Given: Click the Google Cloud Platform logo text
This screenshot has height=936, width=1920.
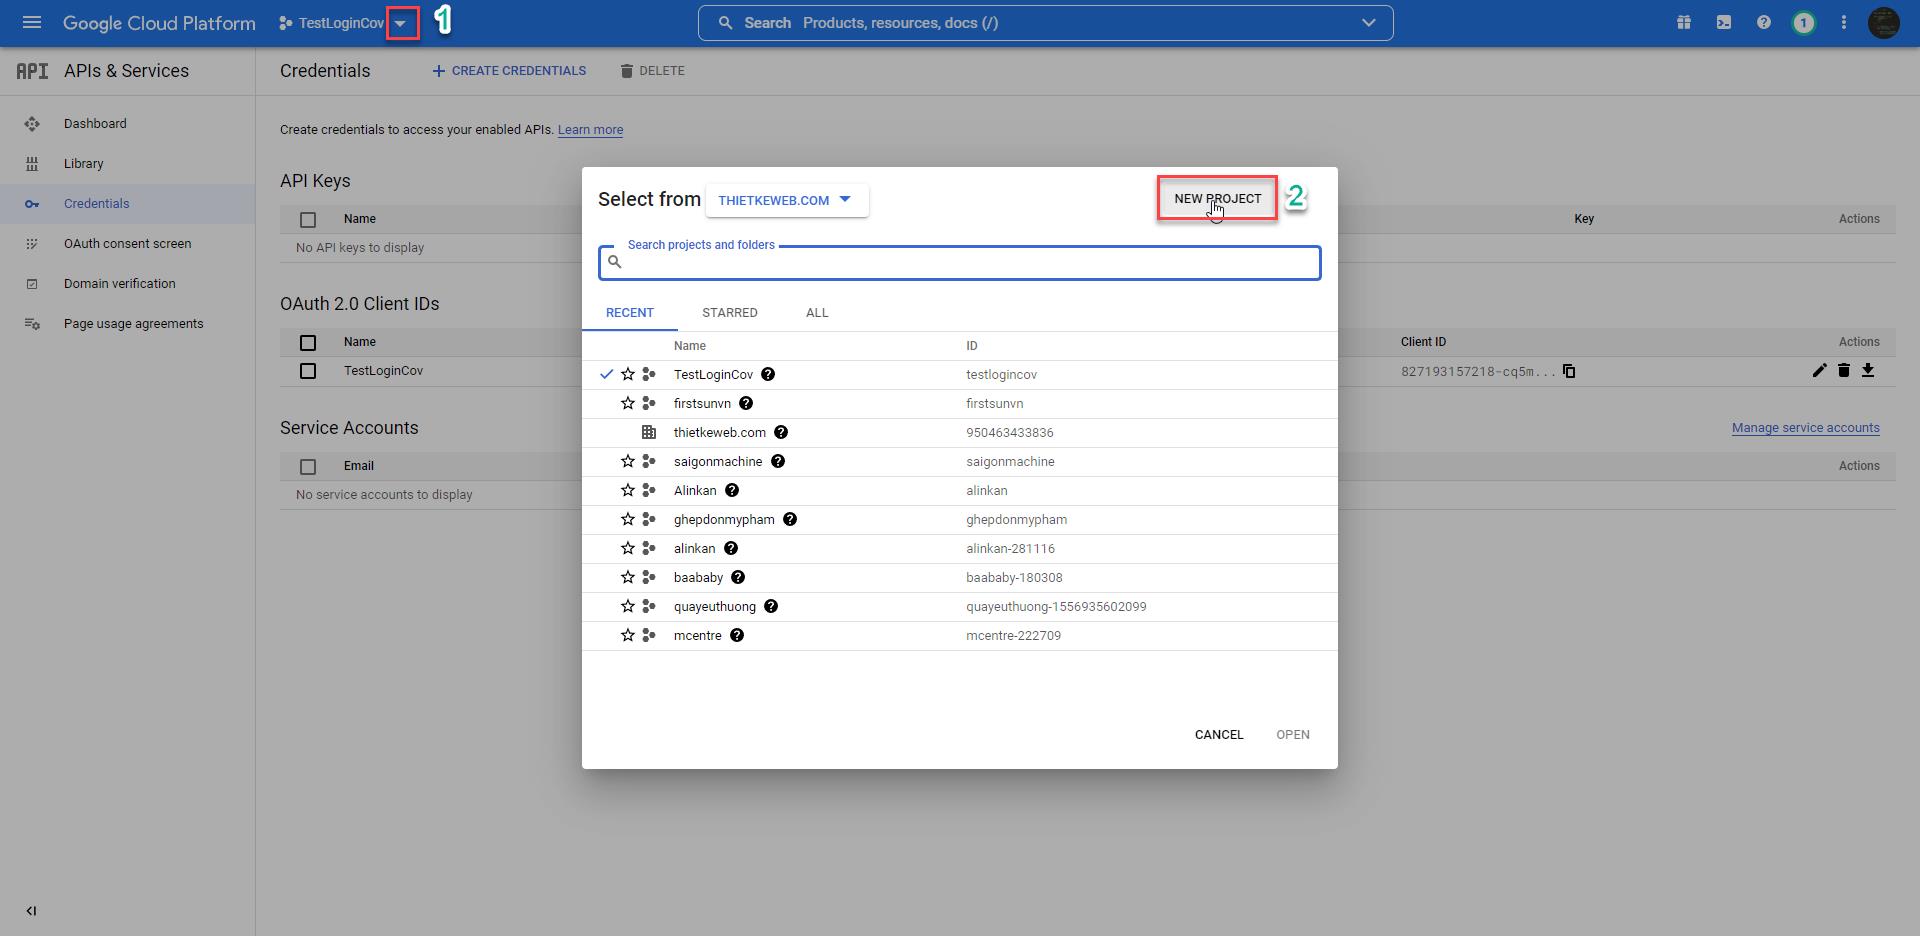Looking at the screenshot, I should (x=159, y=23).
